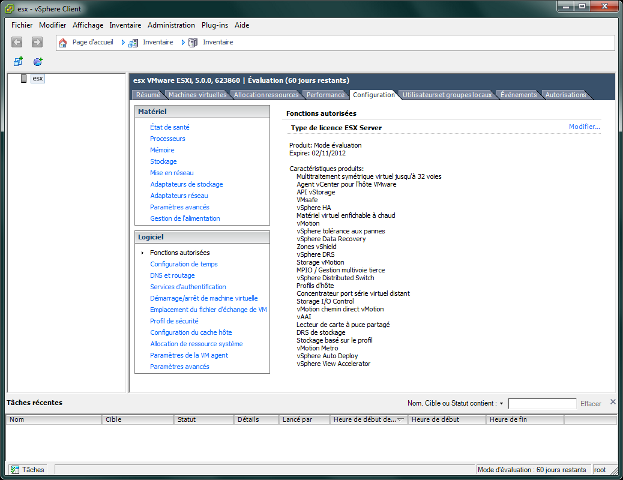Open the Administration menu
Image resolution: width=623 pixels, height=480 pixels.
[171, 25]
